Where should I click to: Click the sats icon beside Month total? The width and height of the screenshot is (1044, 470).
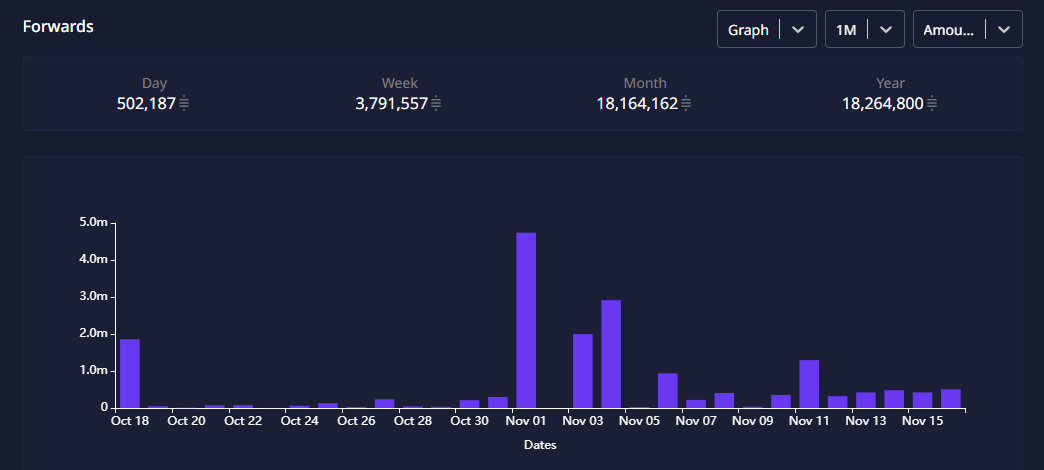click(686, 103)
